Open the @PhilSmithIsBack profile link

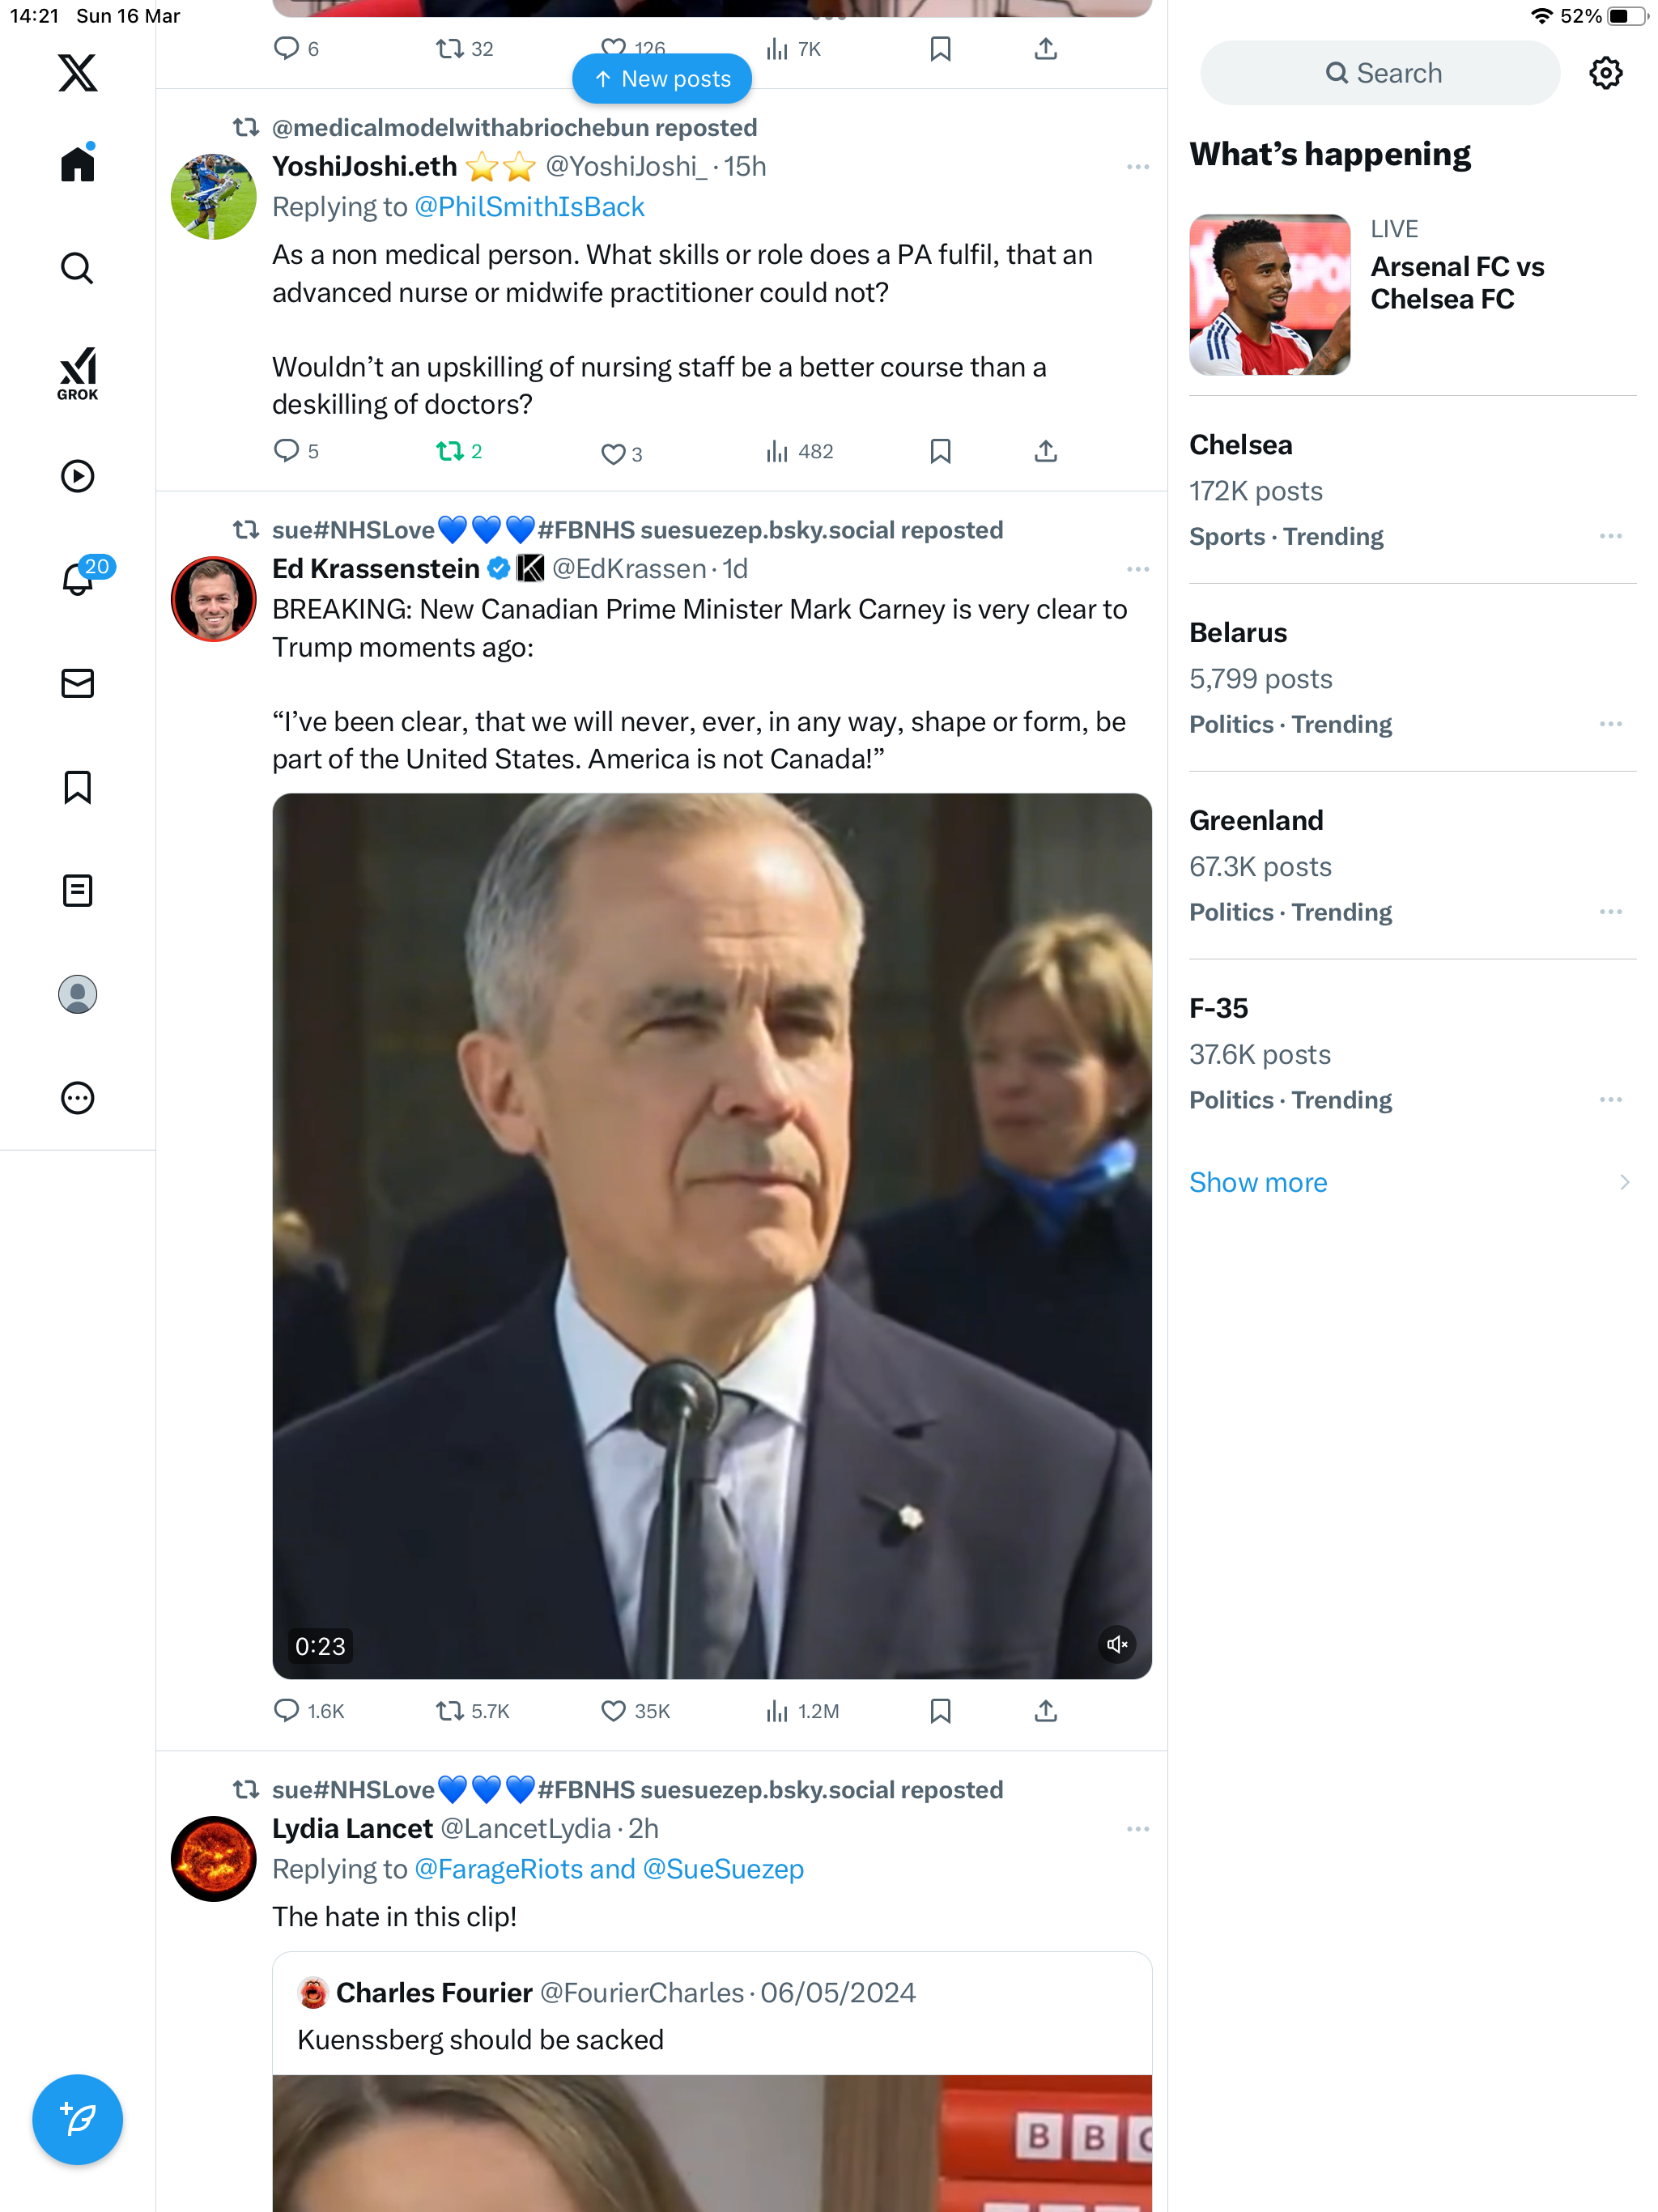coord(529,207)
